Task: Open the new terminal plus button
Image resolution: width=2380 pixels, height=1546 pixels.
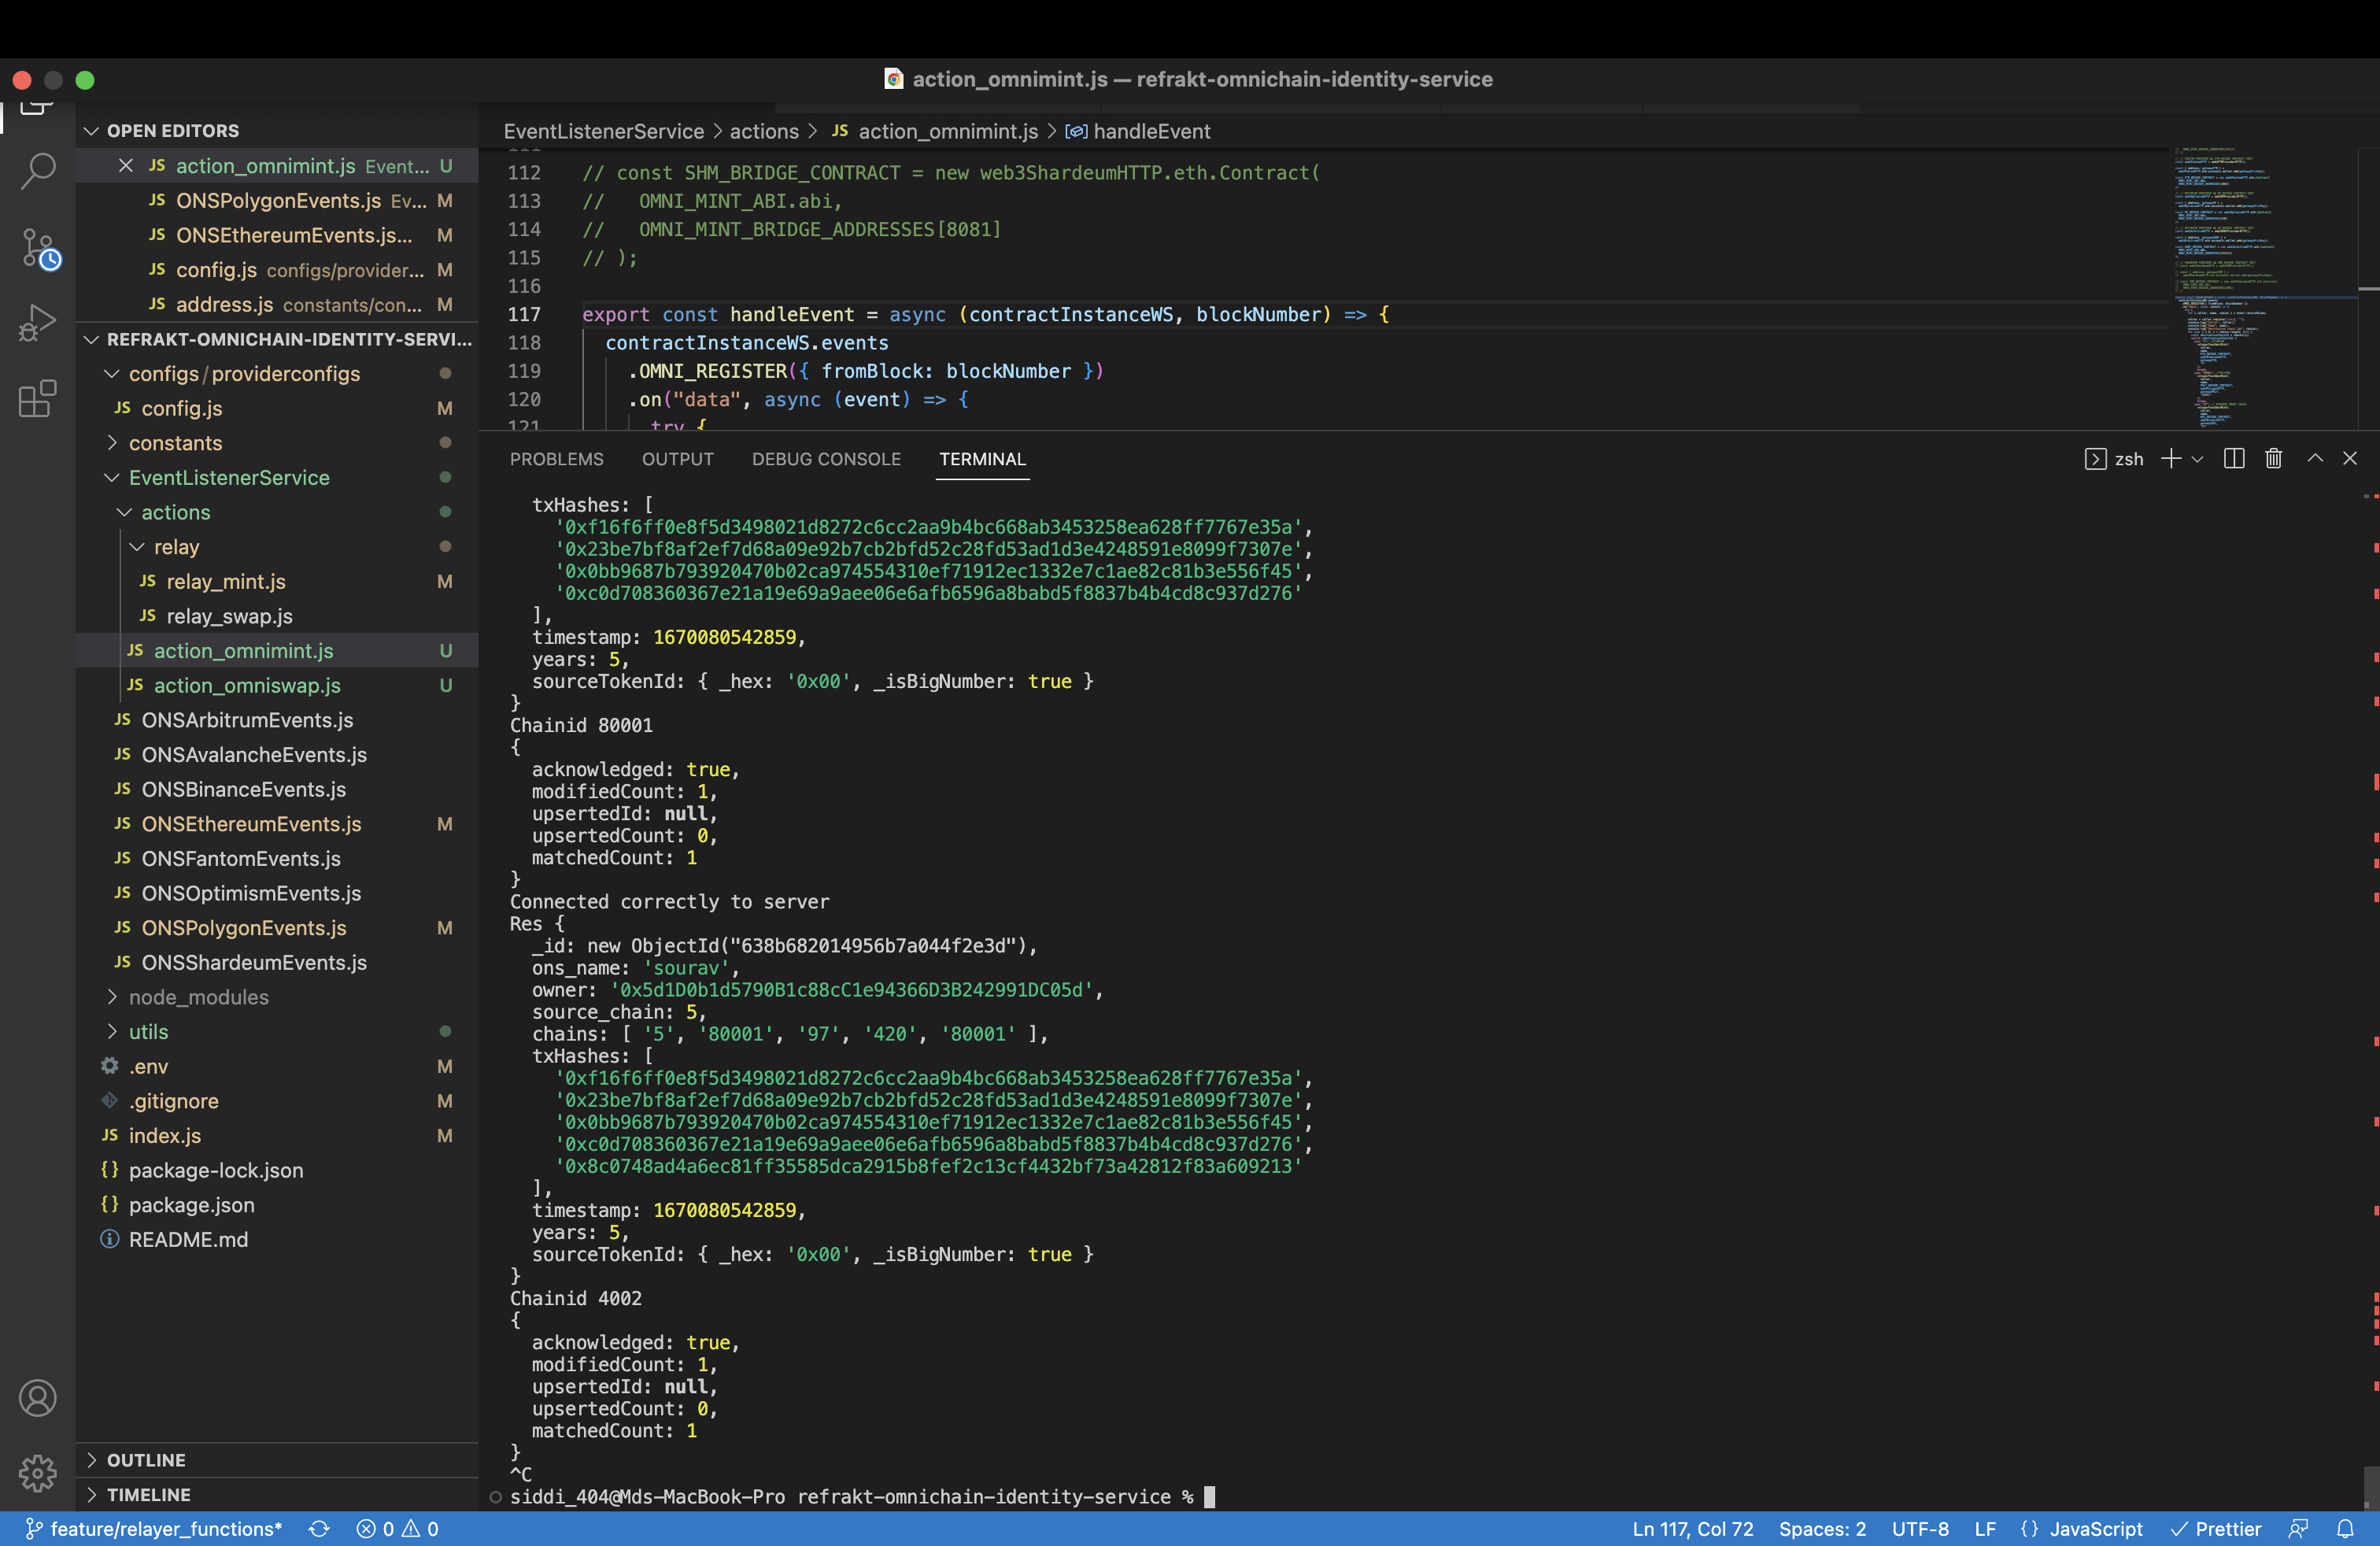Action: tap(2170, 458)
